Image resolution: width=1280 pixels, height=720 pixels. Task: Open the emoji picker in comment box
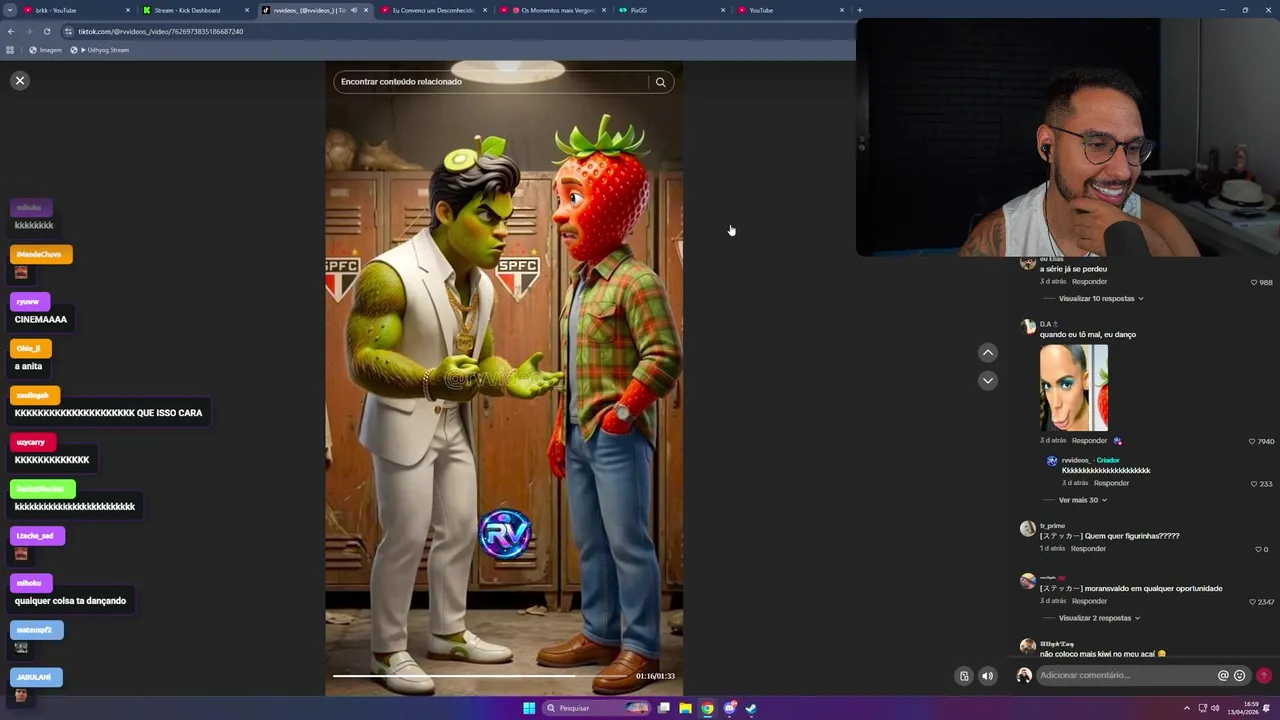(x=1240, y=676)
